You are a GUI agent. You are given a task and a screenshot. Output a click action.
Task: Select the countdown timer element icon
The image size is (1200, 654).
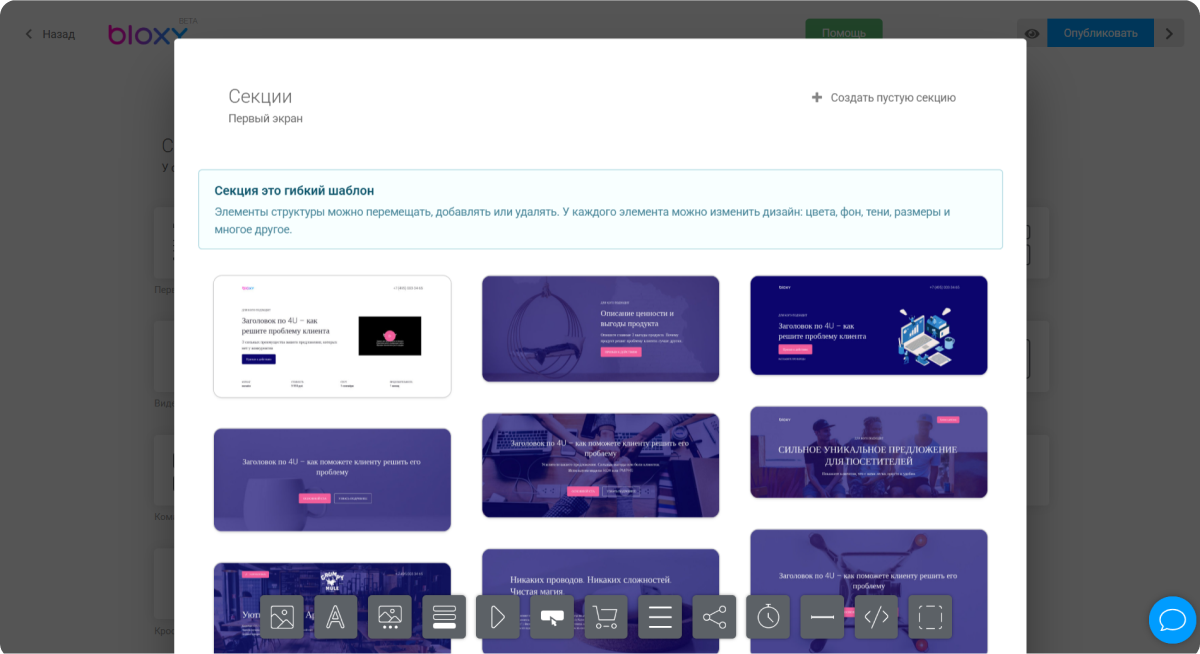pos(768,617)
